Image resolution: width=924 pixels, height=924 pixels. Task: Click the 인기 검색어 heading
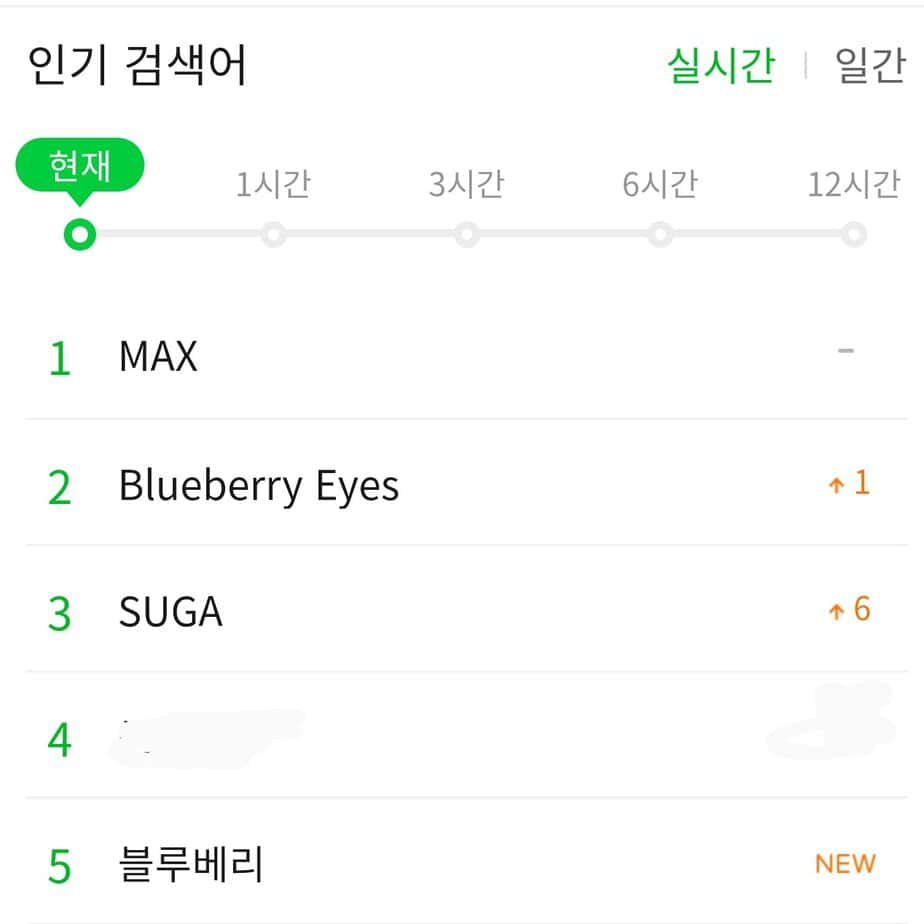click(x=138, y=66)
